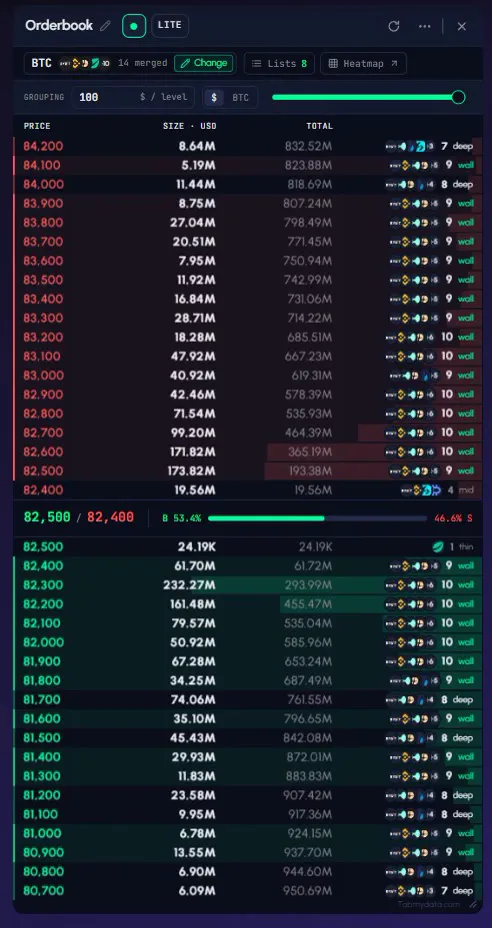Click exchange icons in the 82,600 ask row
The image size is (492, 928).
click(410, 452)
